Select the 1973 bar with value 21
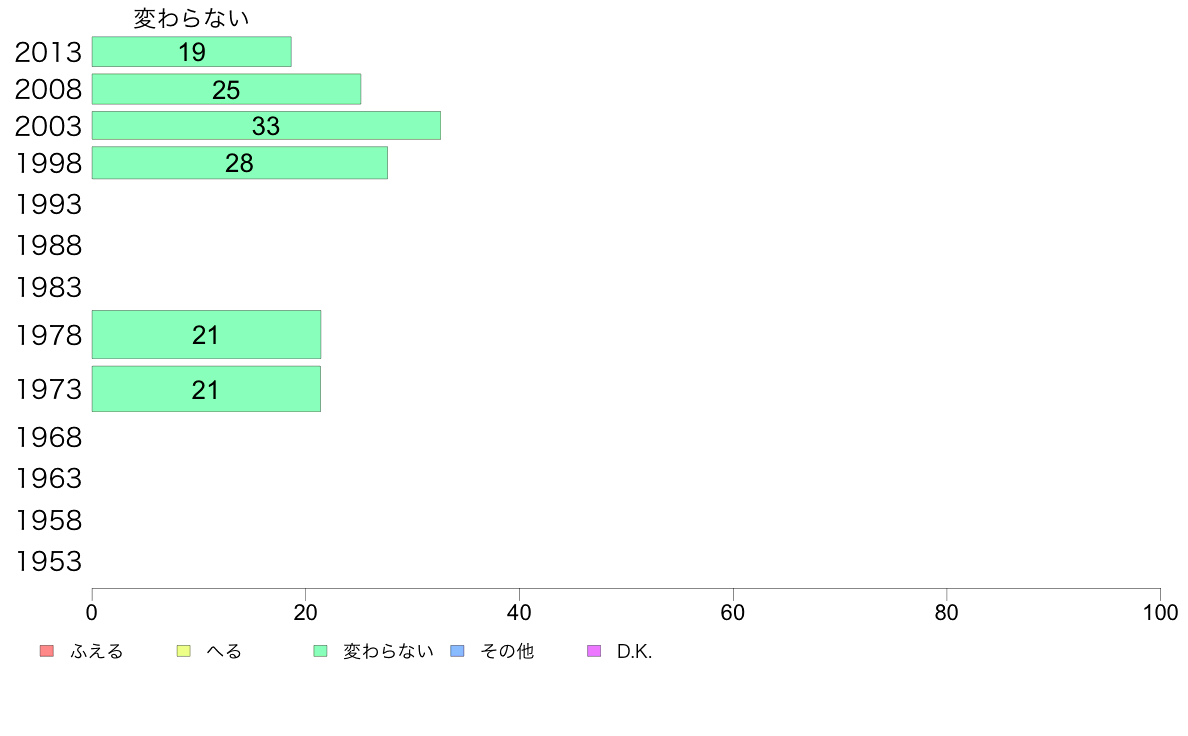The image size is (1188, 736). (206, 389)
